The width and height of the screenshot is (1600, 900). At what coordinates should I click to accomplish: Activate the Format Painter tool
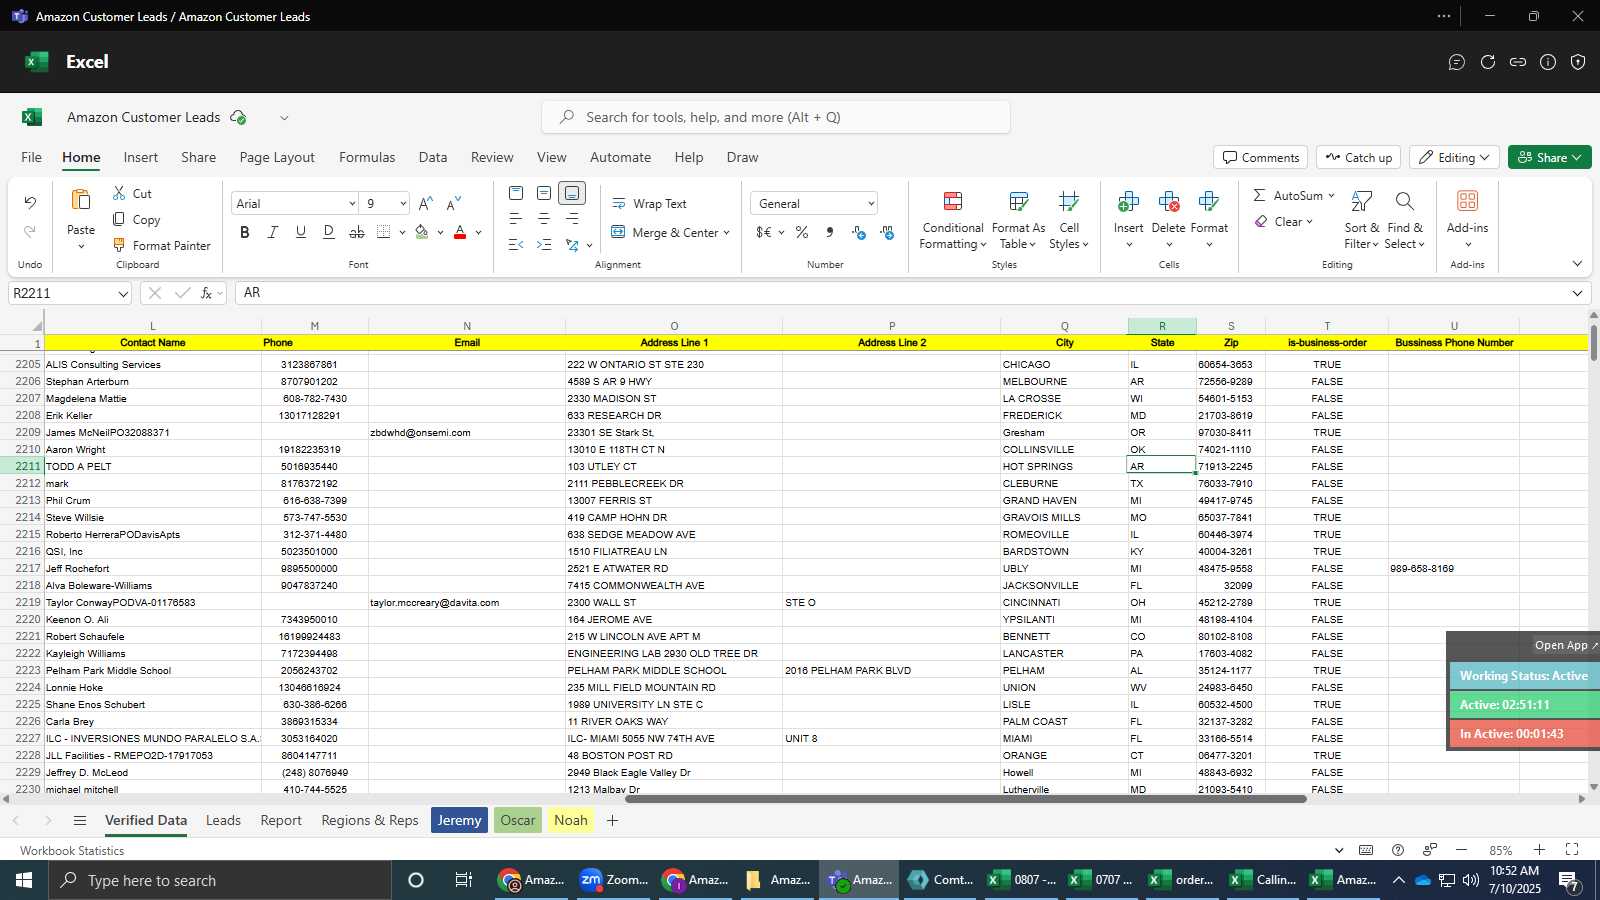pyautogui.click(x=161, y=245)
